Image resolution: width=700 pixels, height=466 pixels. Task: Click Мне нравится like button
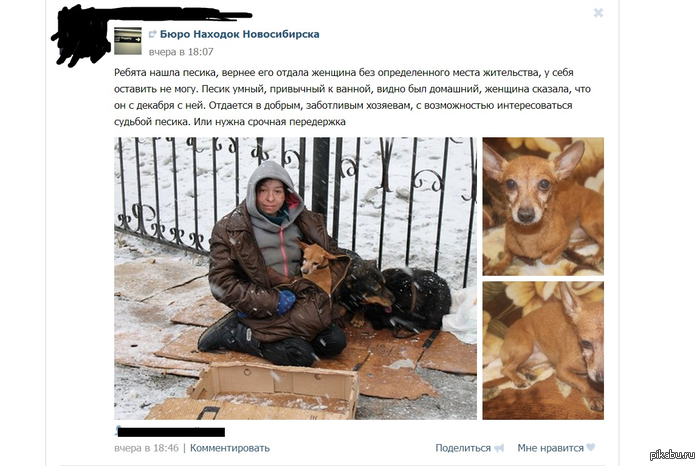pos(550,448)
